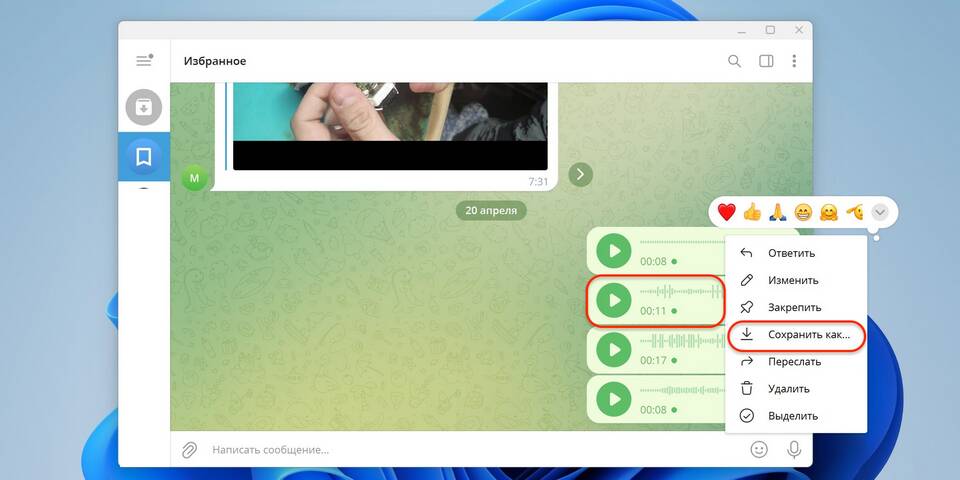The width and height of the screenshot is (960, 480).
Task: Select the Saved Messages bookmark icon
Action: click(144, 156)
